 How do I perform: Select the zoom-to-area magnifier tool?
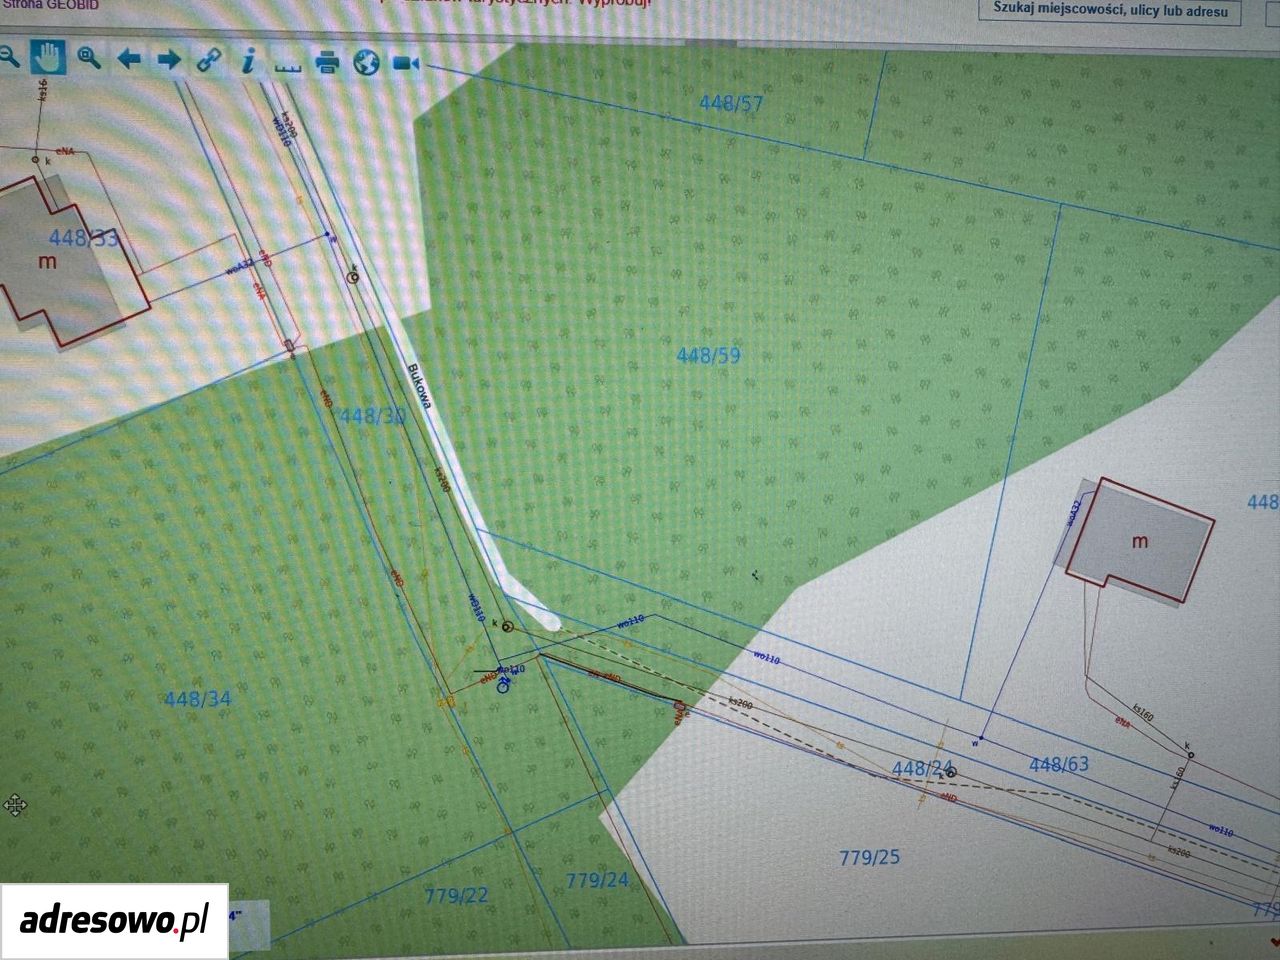(89, 58)
